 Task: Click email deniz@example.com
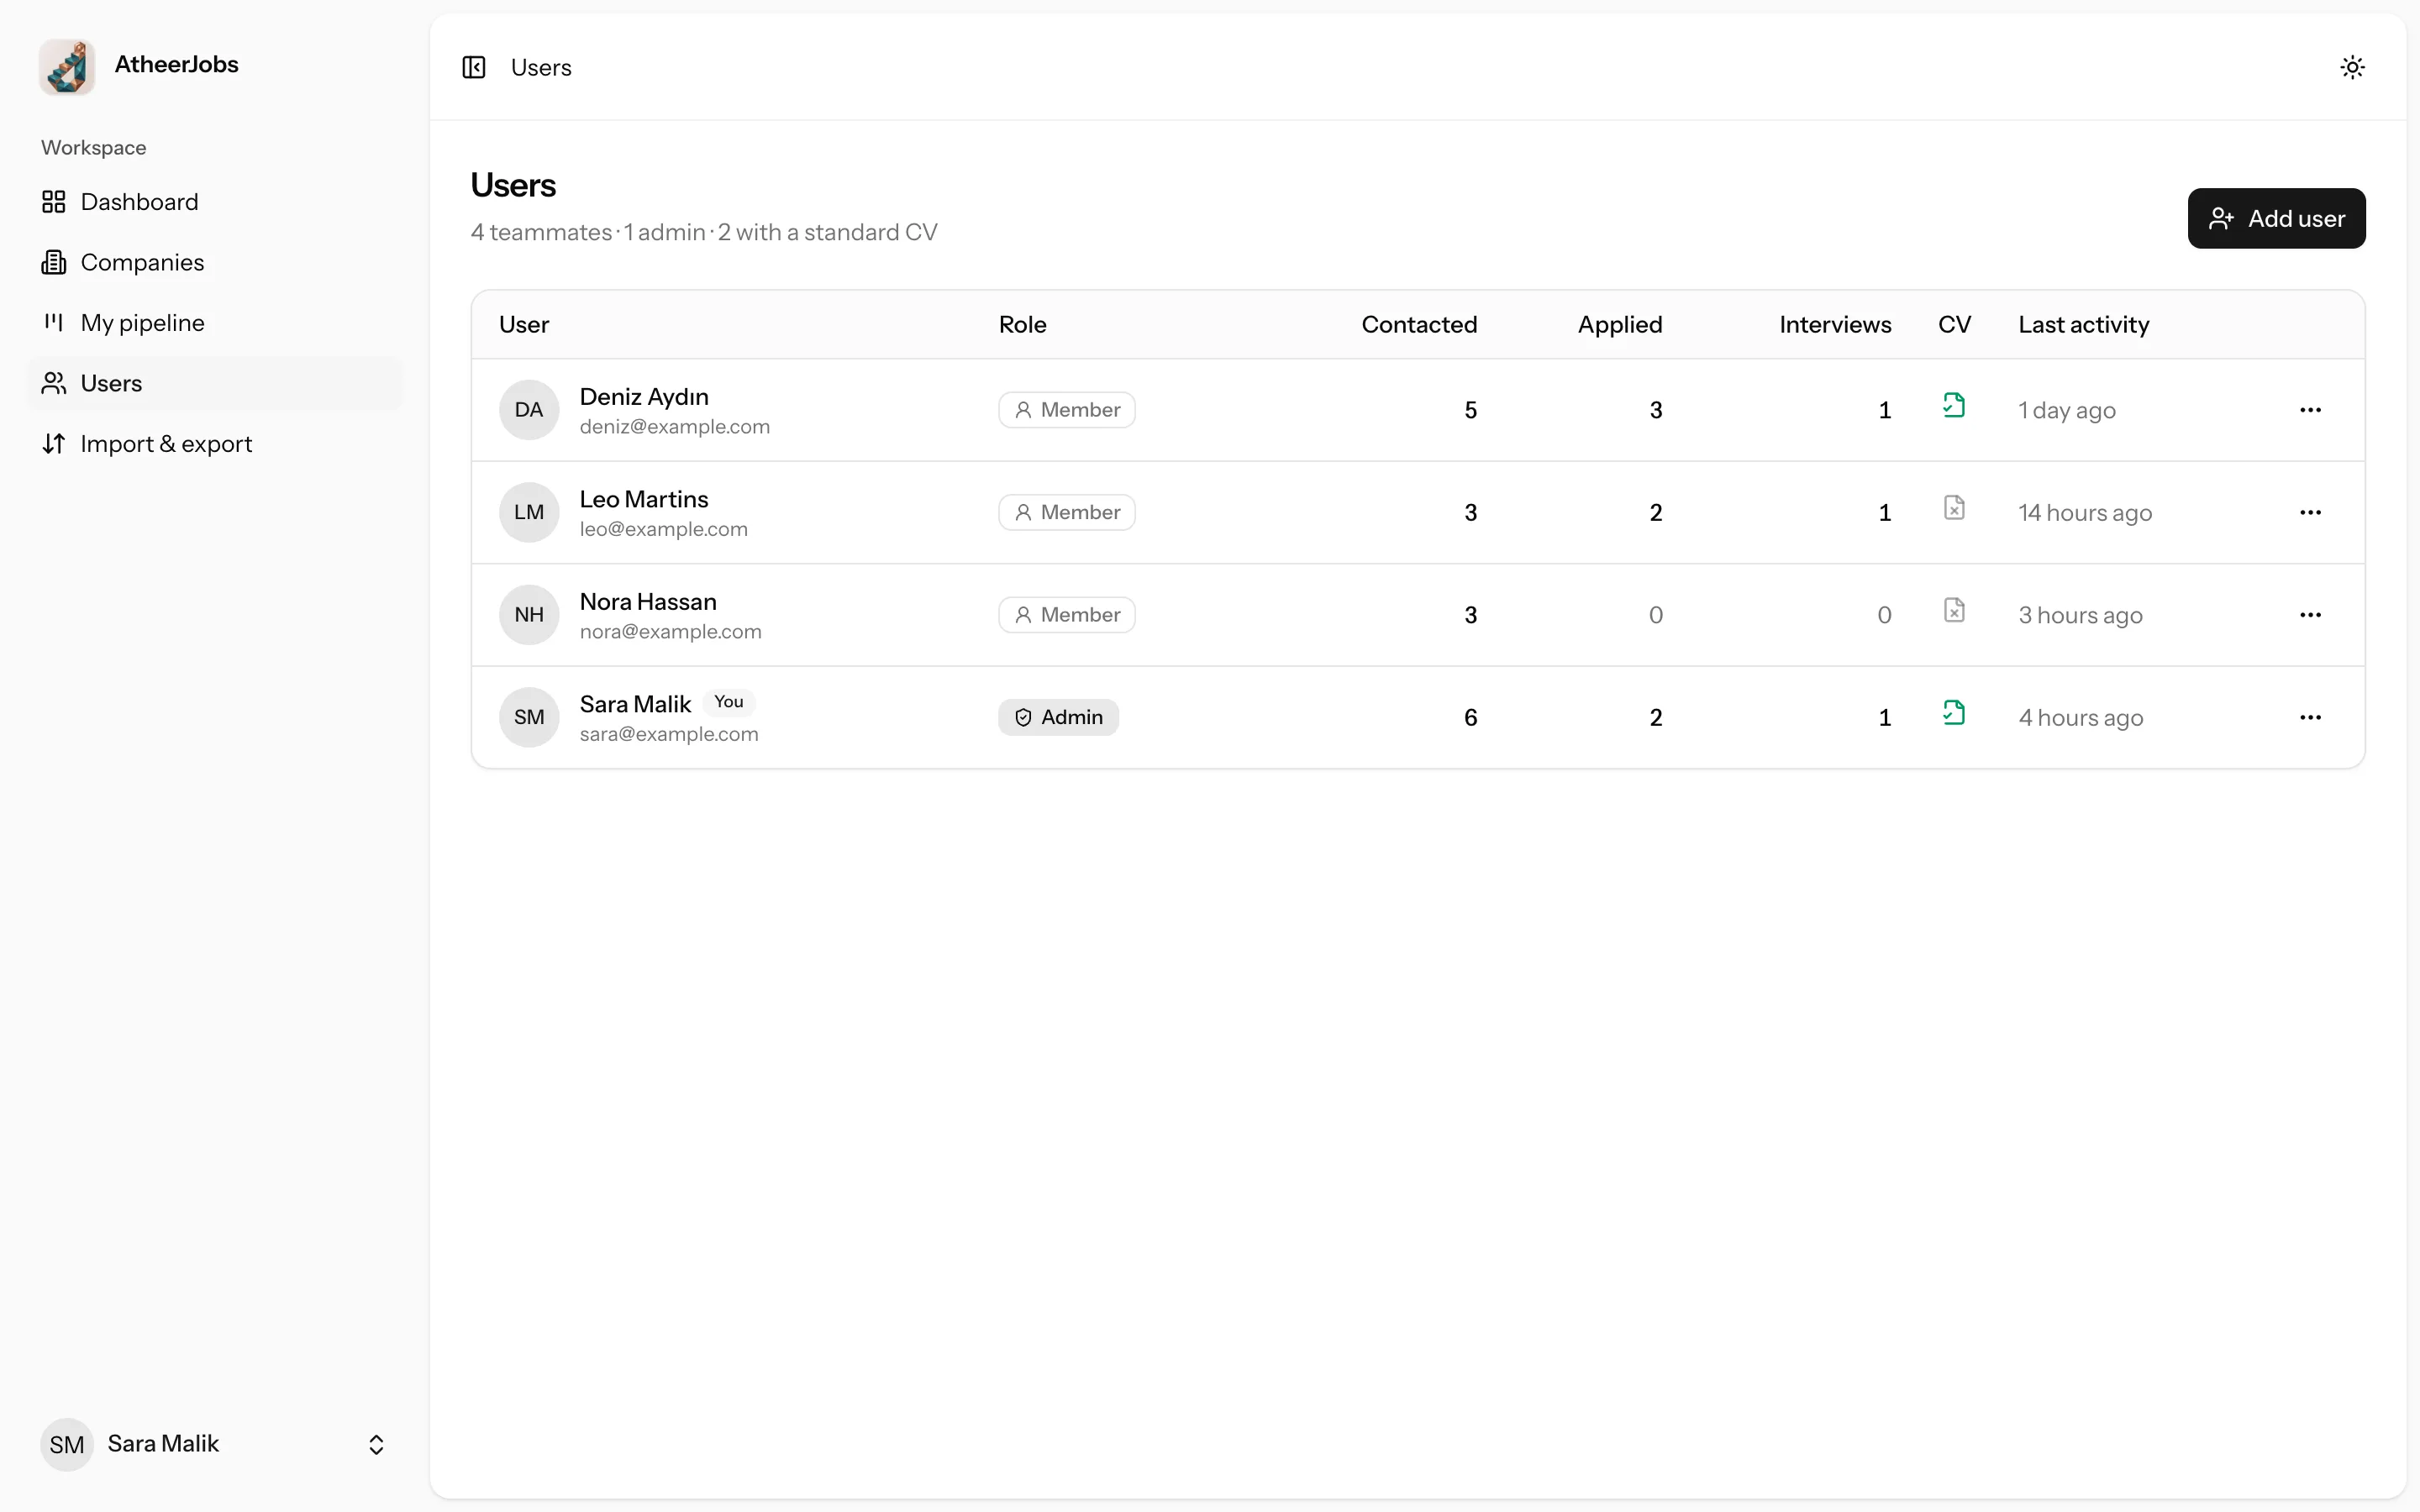675,427
